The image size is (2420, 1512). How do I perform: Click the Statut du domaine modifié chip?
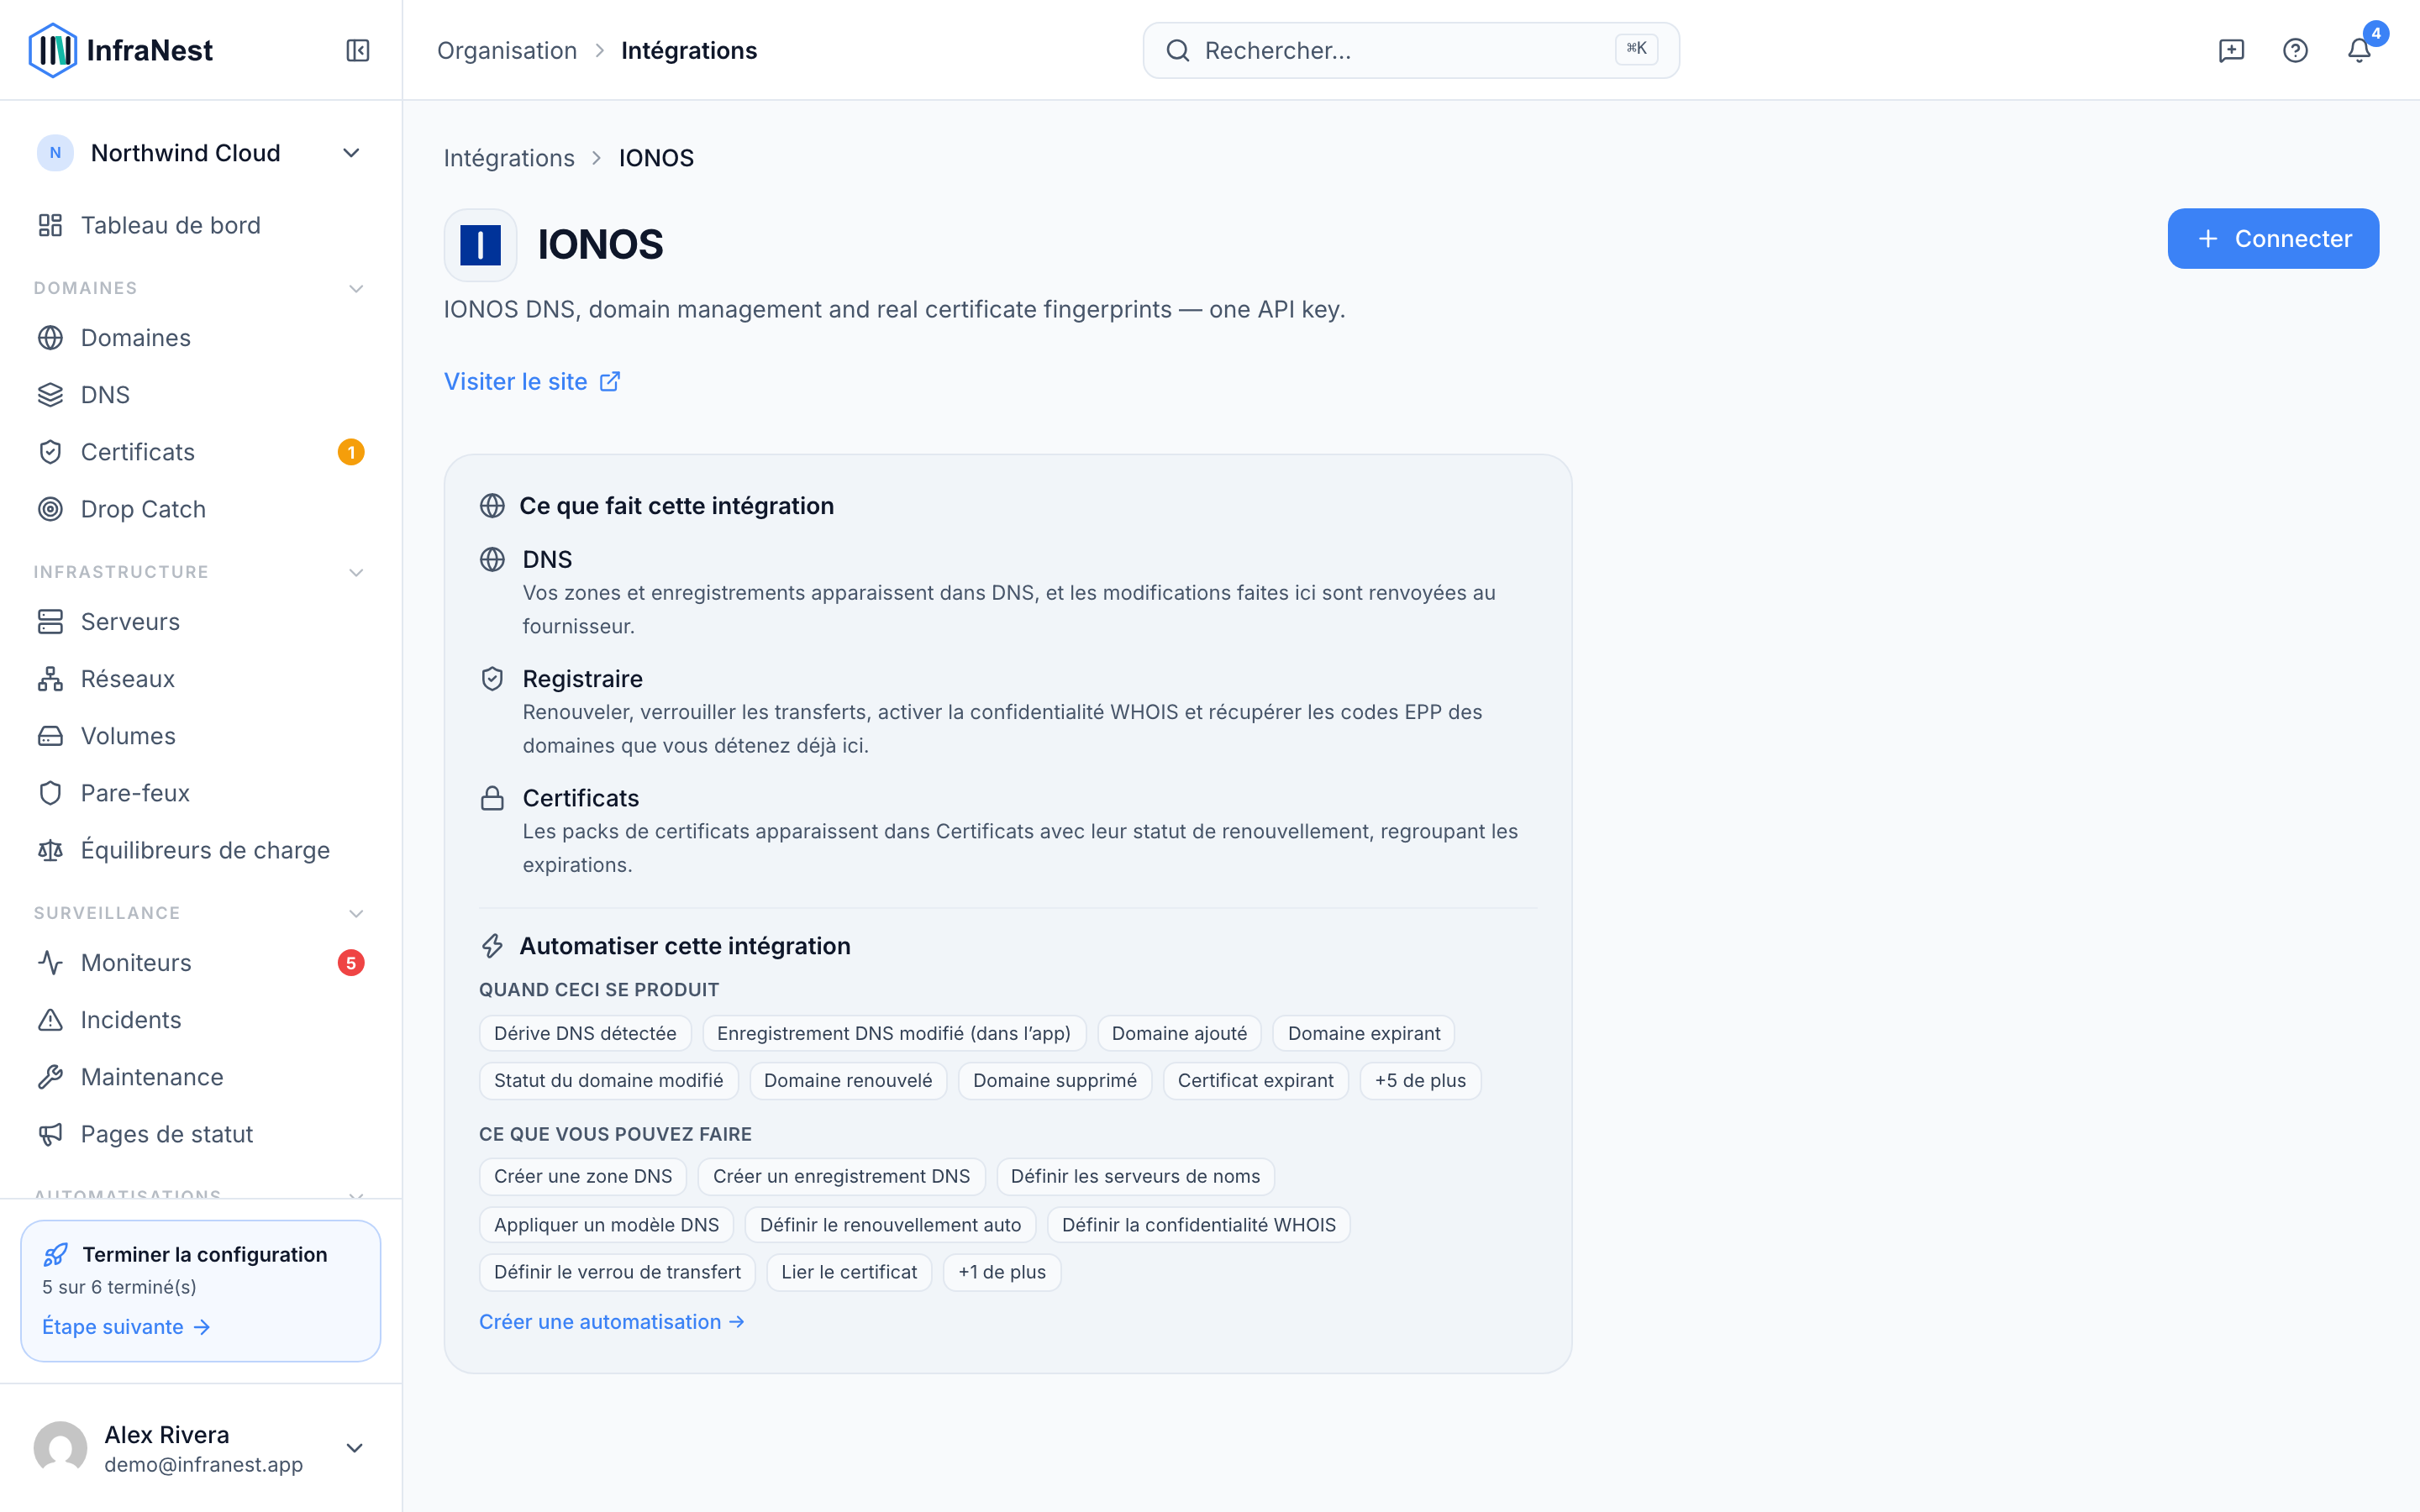tap(608, 1081)
